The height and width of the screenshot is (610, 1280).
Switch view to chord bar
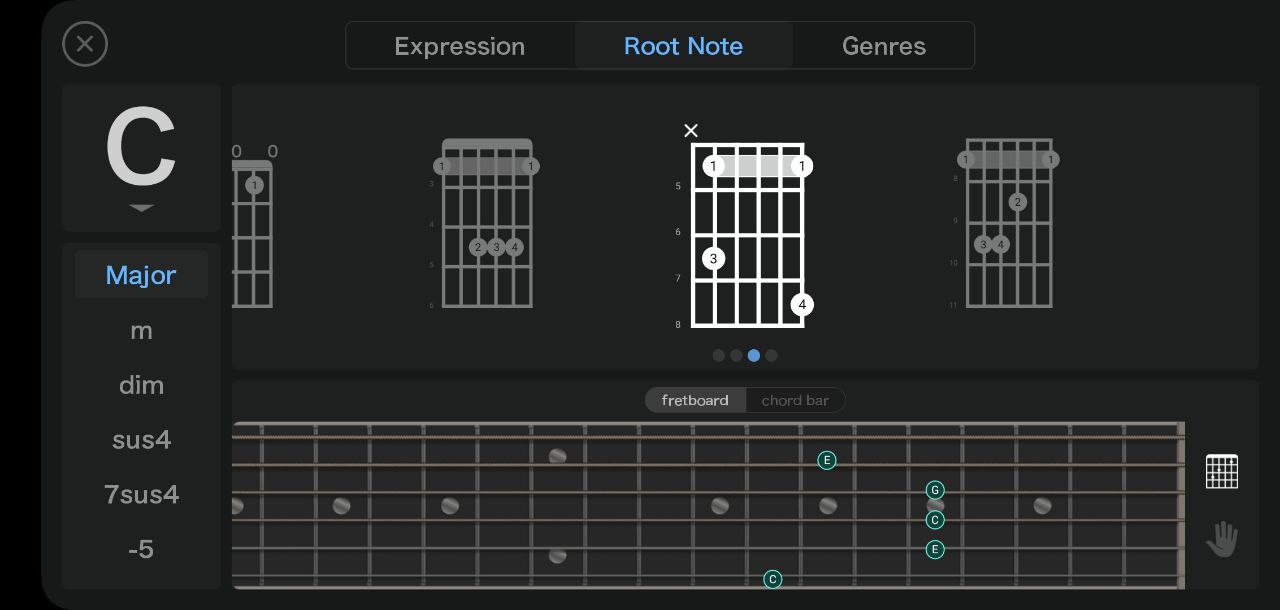click(795, 400)
